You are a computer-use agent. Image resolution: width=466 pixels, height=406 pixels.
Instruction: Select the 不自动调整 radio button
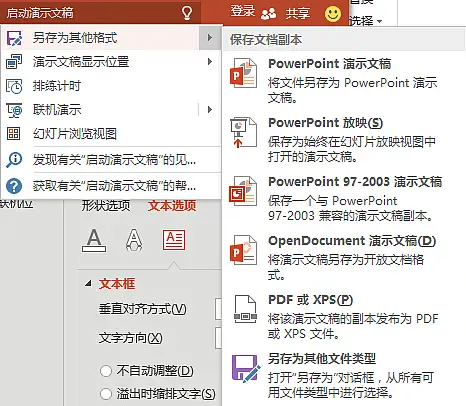pos(106,371)
